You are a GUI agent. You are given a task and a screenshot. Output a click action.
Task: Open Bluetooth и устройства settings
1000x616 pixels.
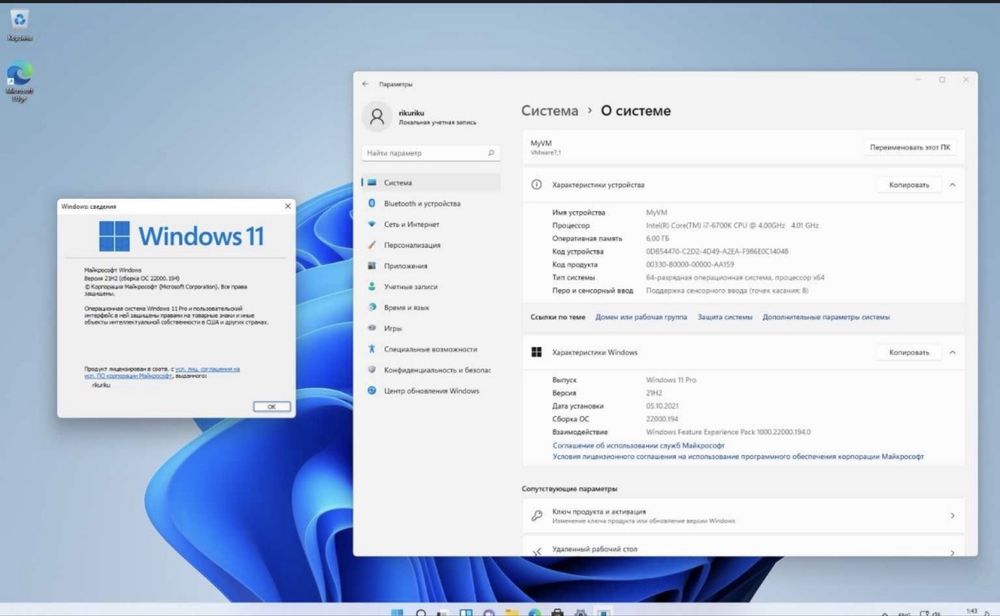point(431,203)
